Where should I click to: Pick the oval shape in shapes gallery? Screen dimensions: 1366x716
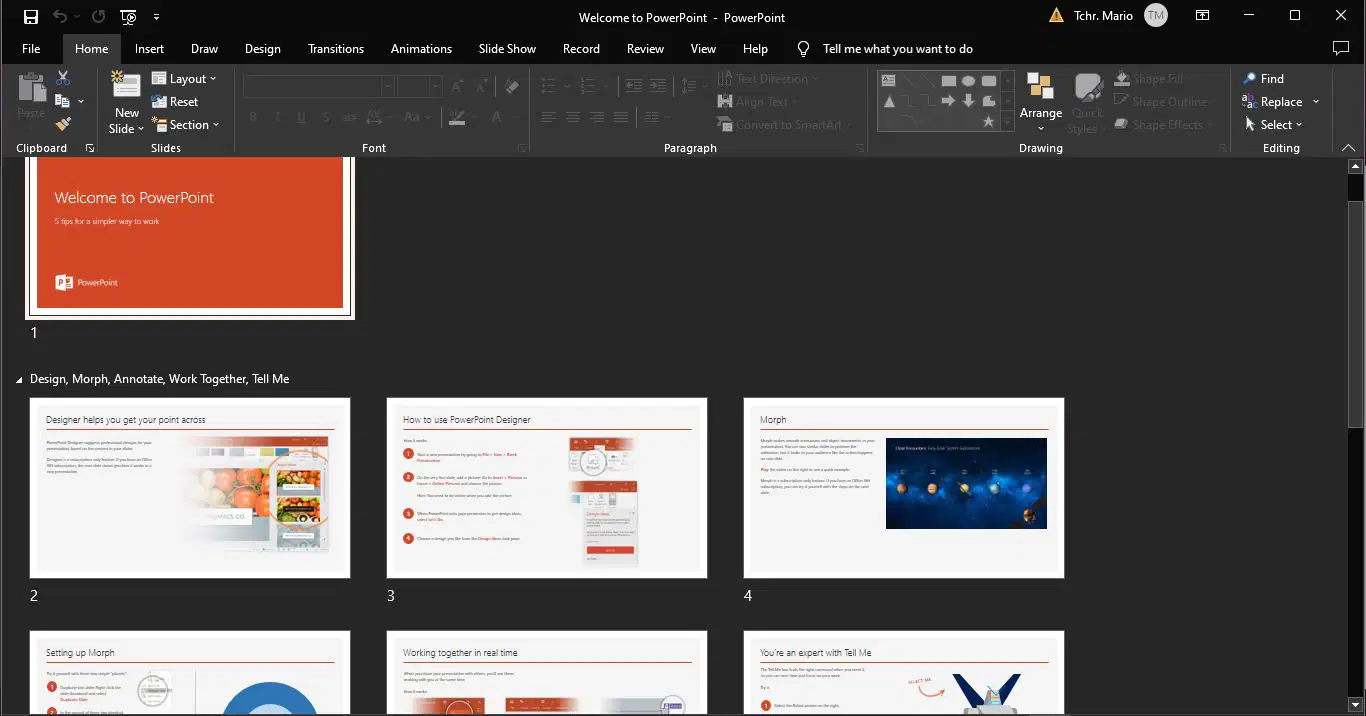[968, 82]
